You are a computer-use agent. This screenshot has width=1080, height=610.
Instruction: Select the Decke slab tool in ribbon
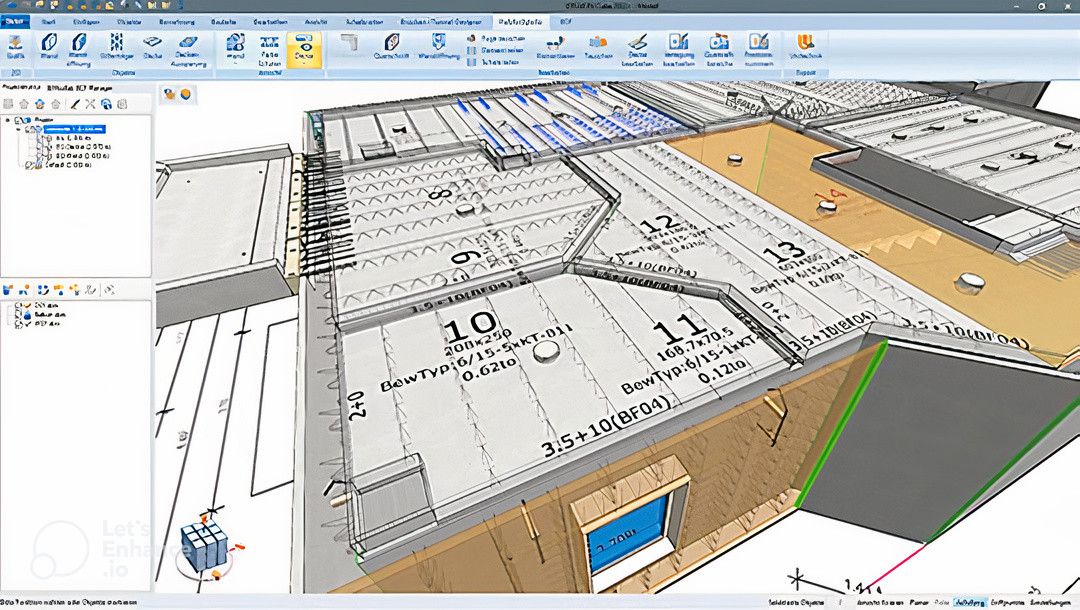(153, 45)
